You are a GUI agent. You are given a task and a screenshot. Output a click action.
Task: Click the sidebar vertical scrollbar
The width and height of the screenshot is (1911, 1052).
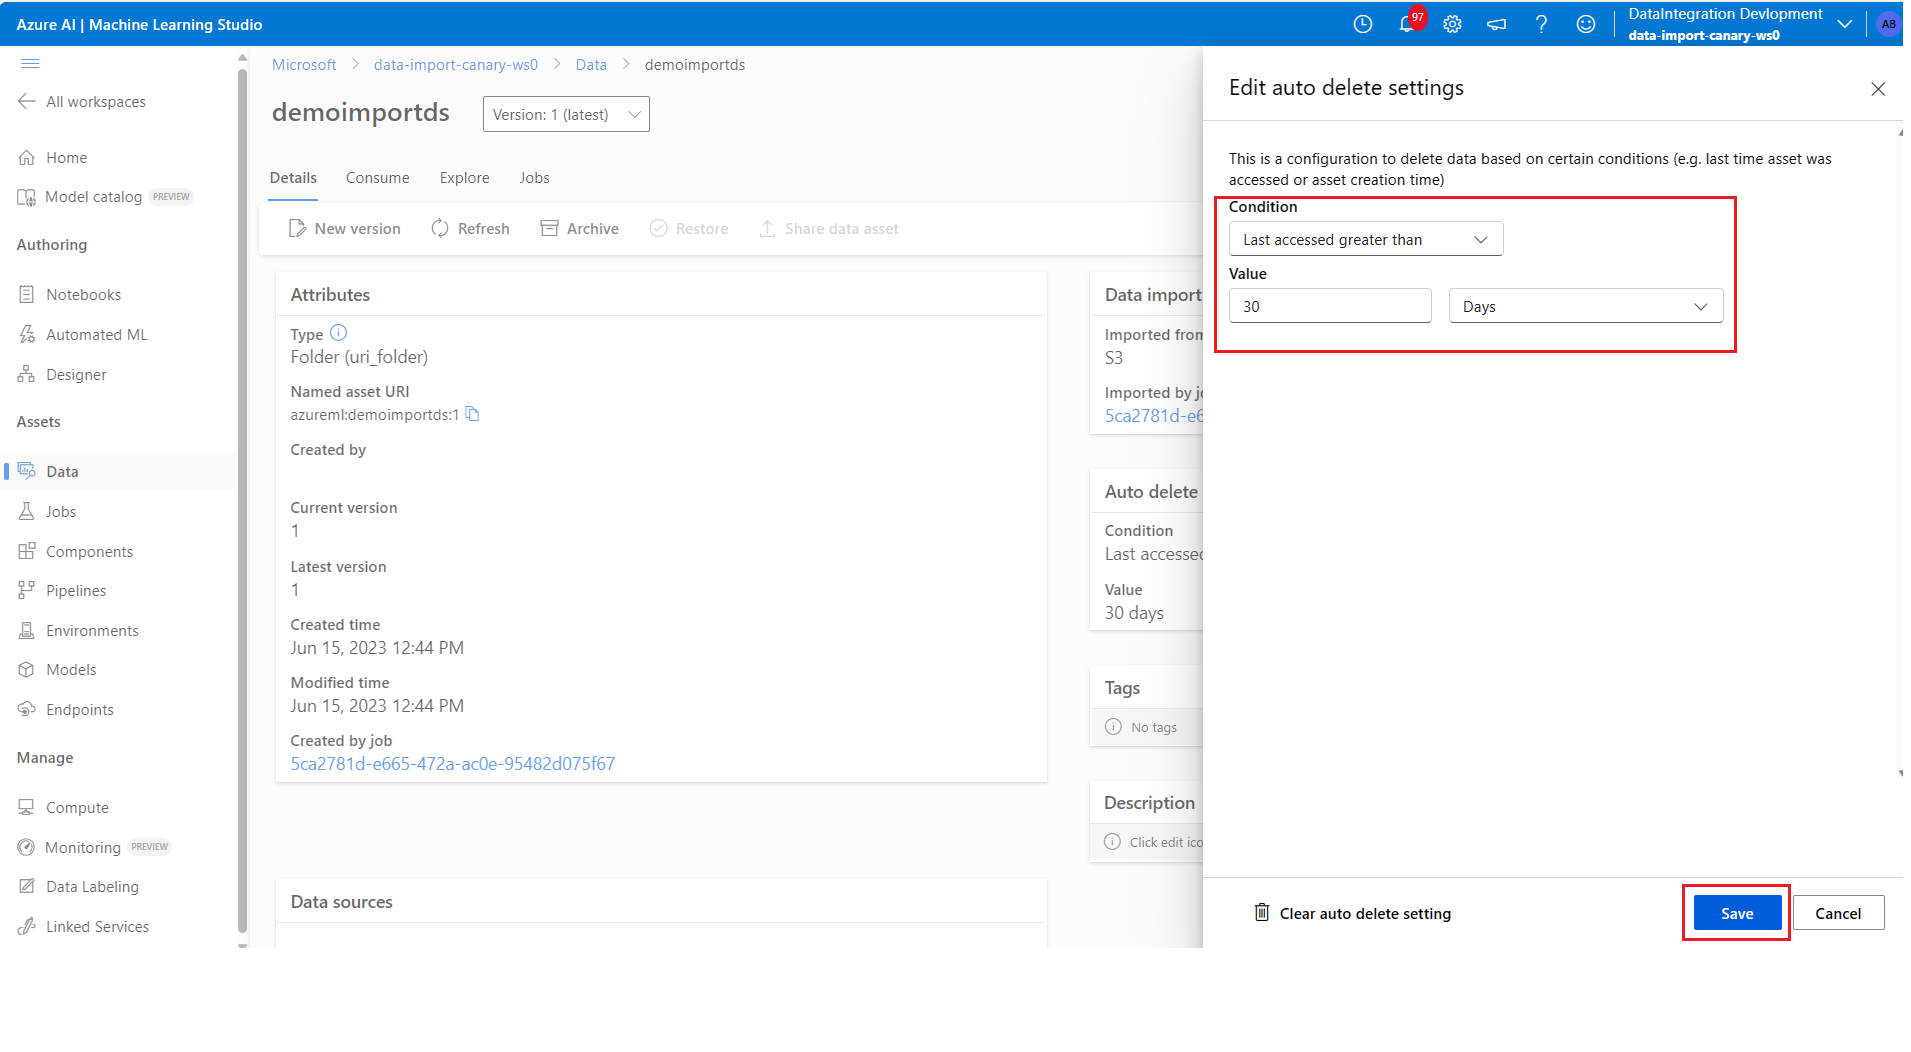(x=242, y=500)
